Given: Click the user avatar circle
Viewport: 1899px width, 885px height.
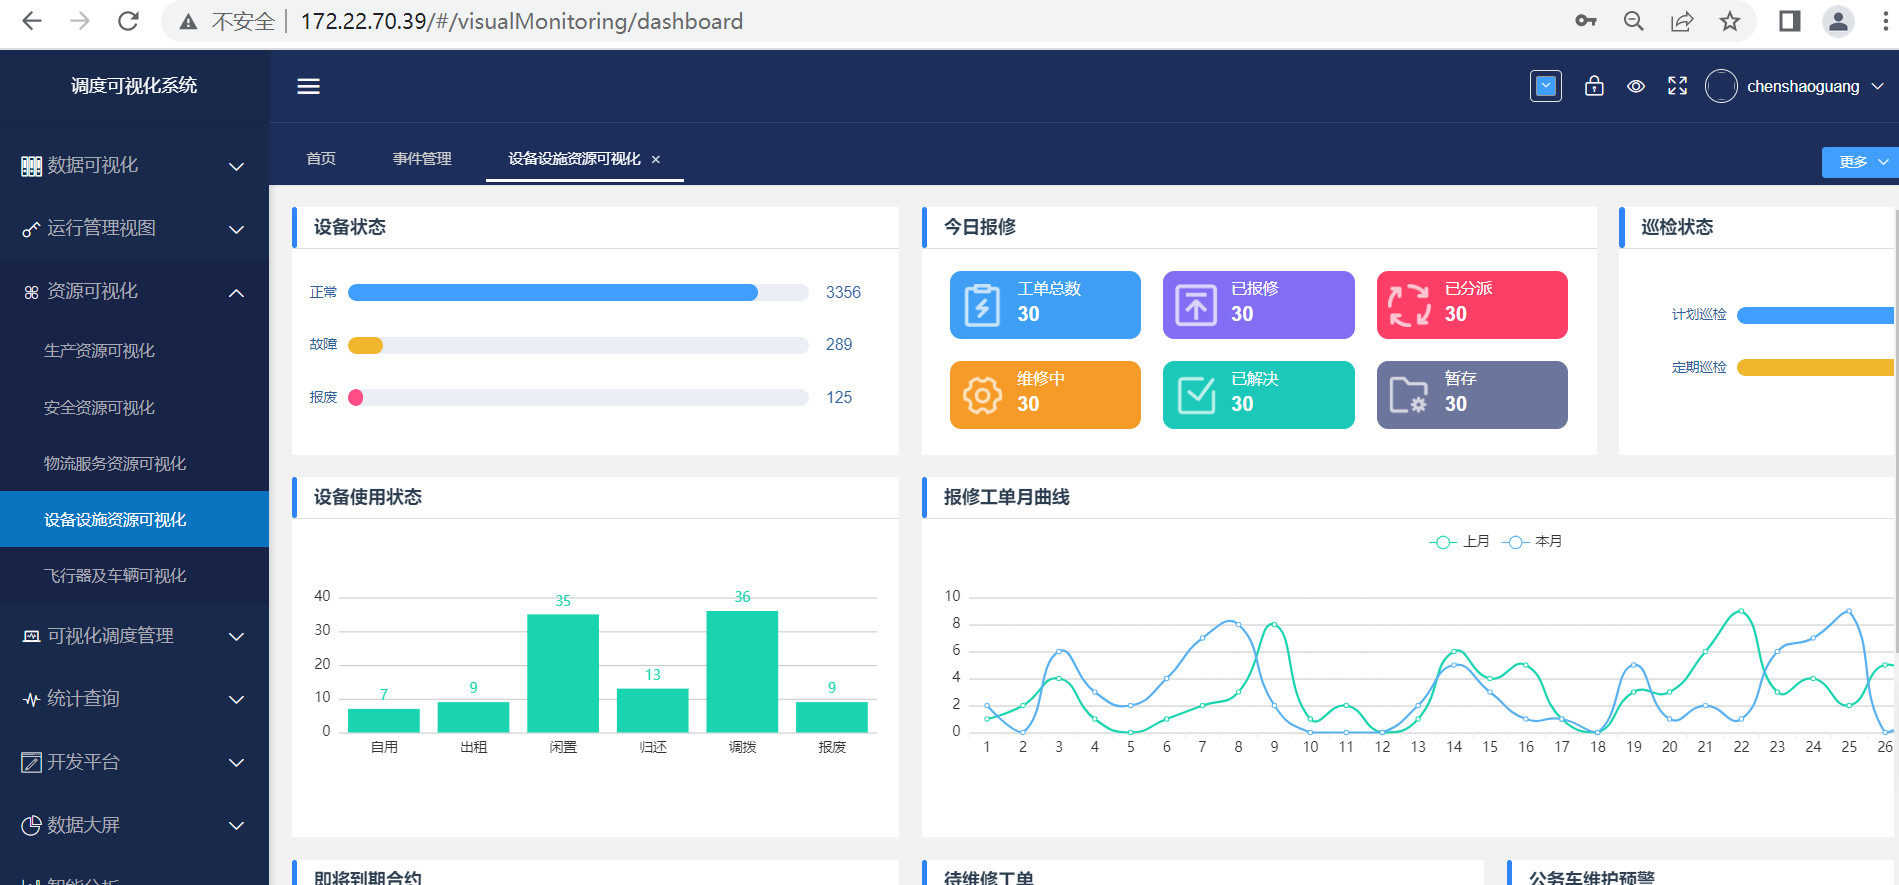Looking at the screenshot, I should 1721,86.
